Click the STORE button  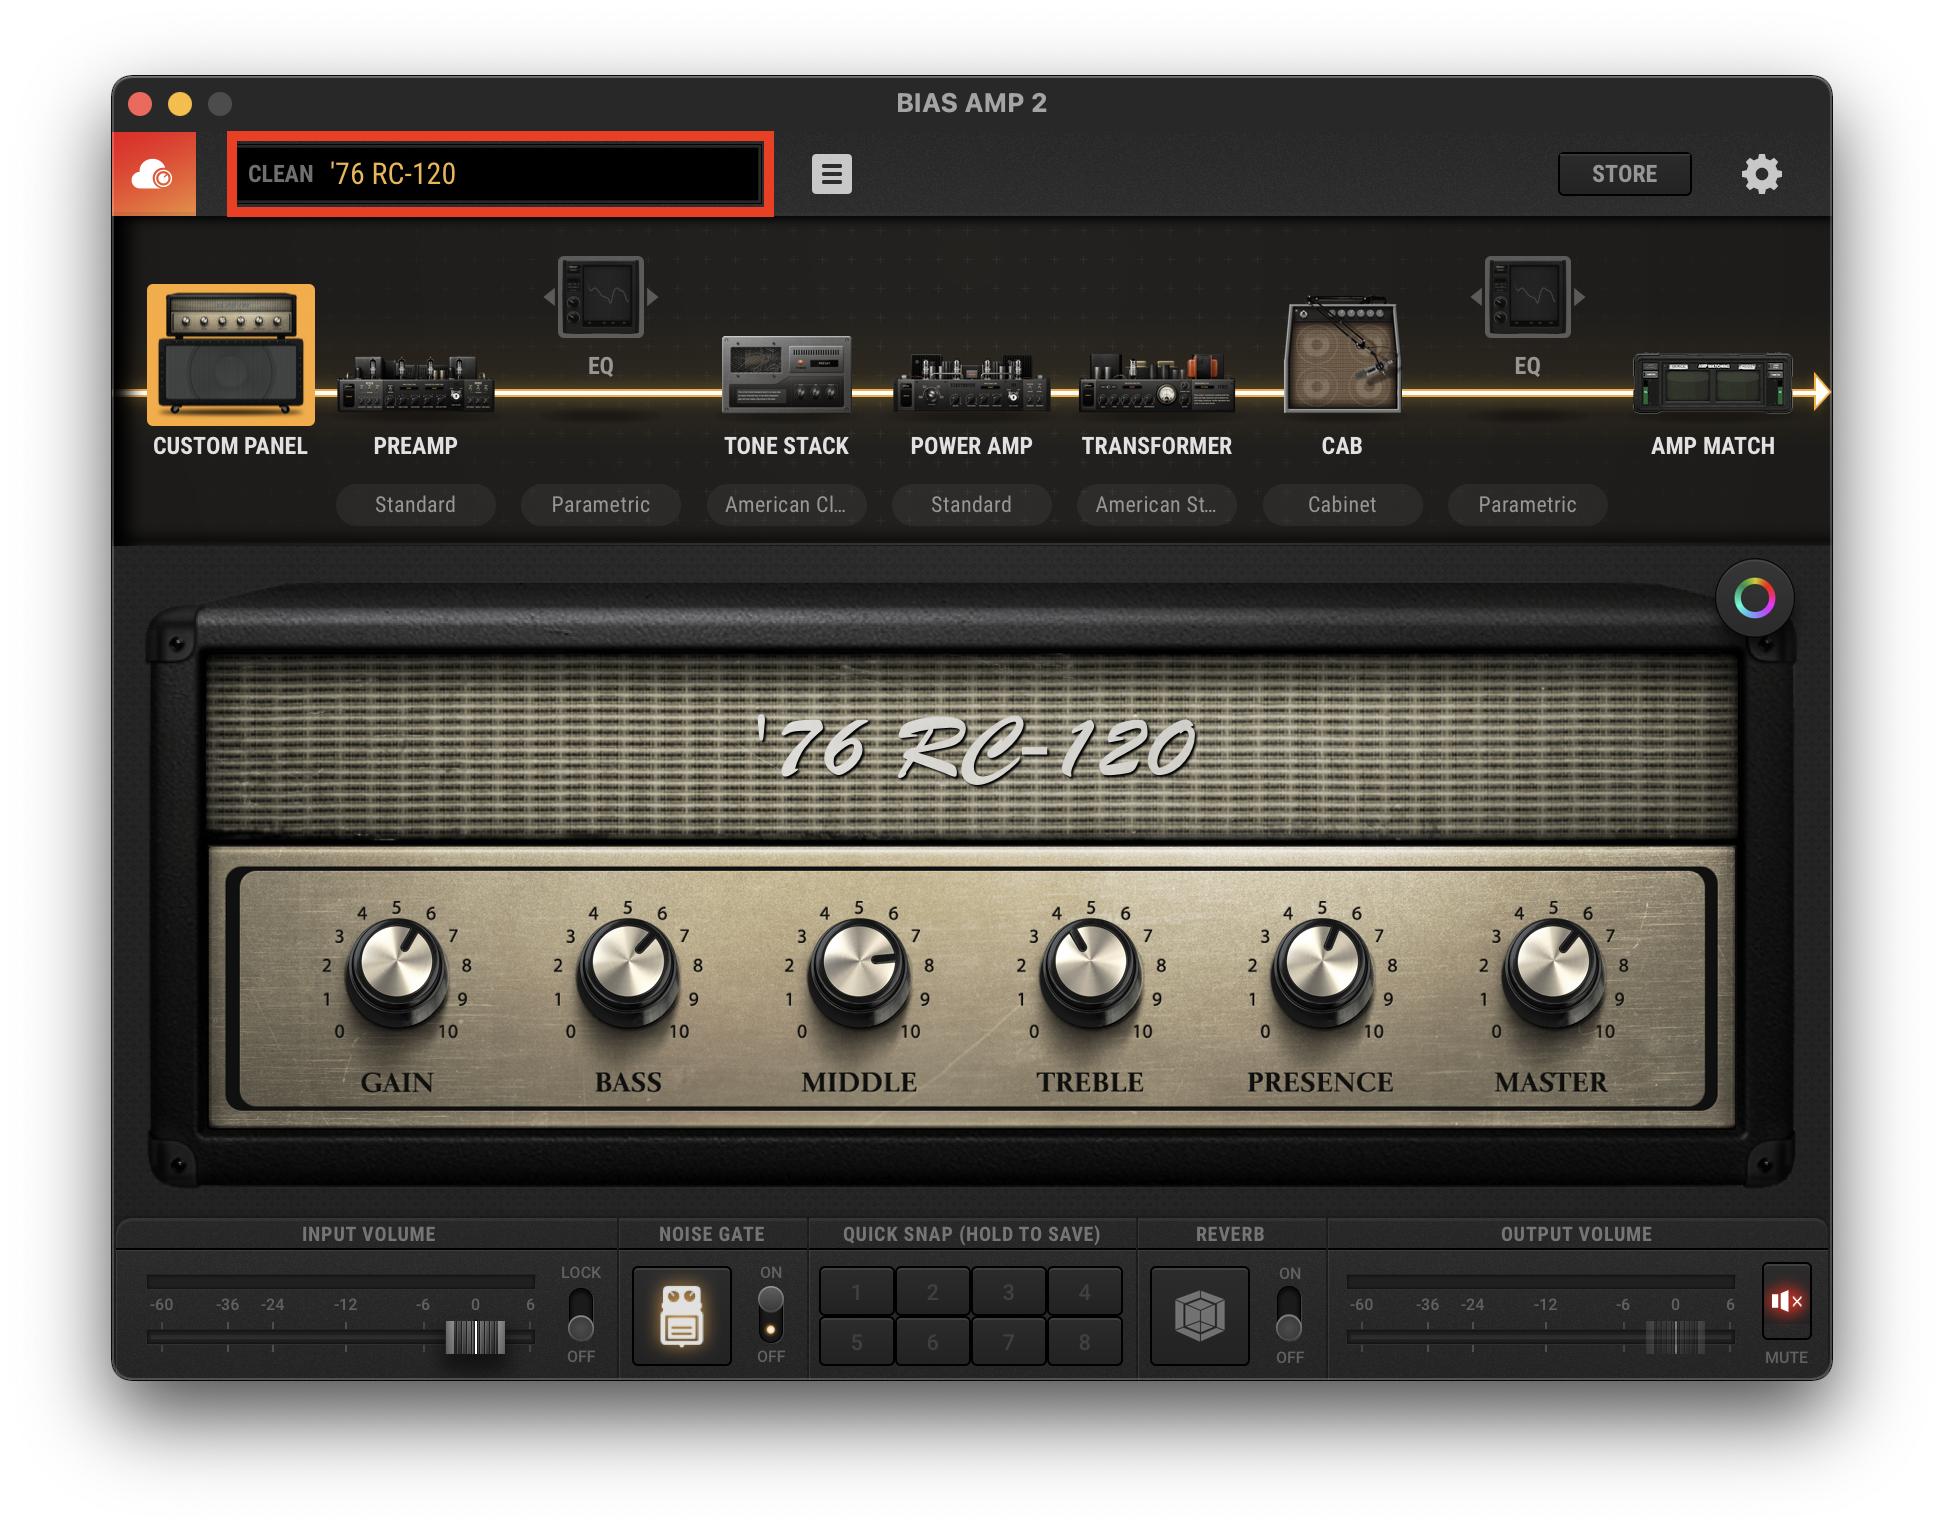pos(1624,174)
